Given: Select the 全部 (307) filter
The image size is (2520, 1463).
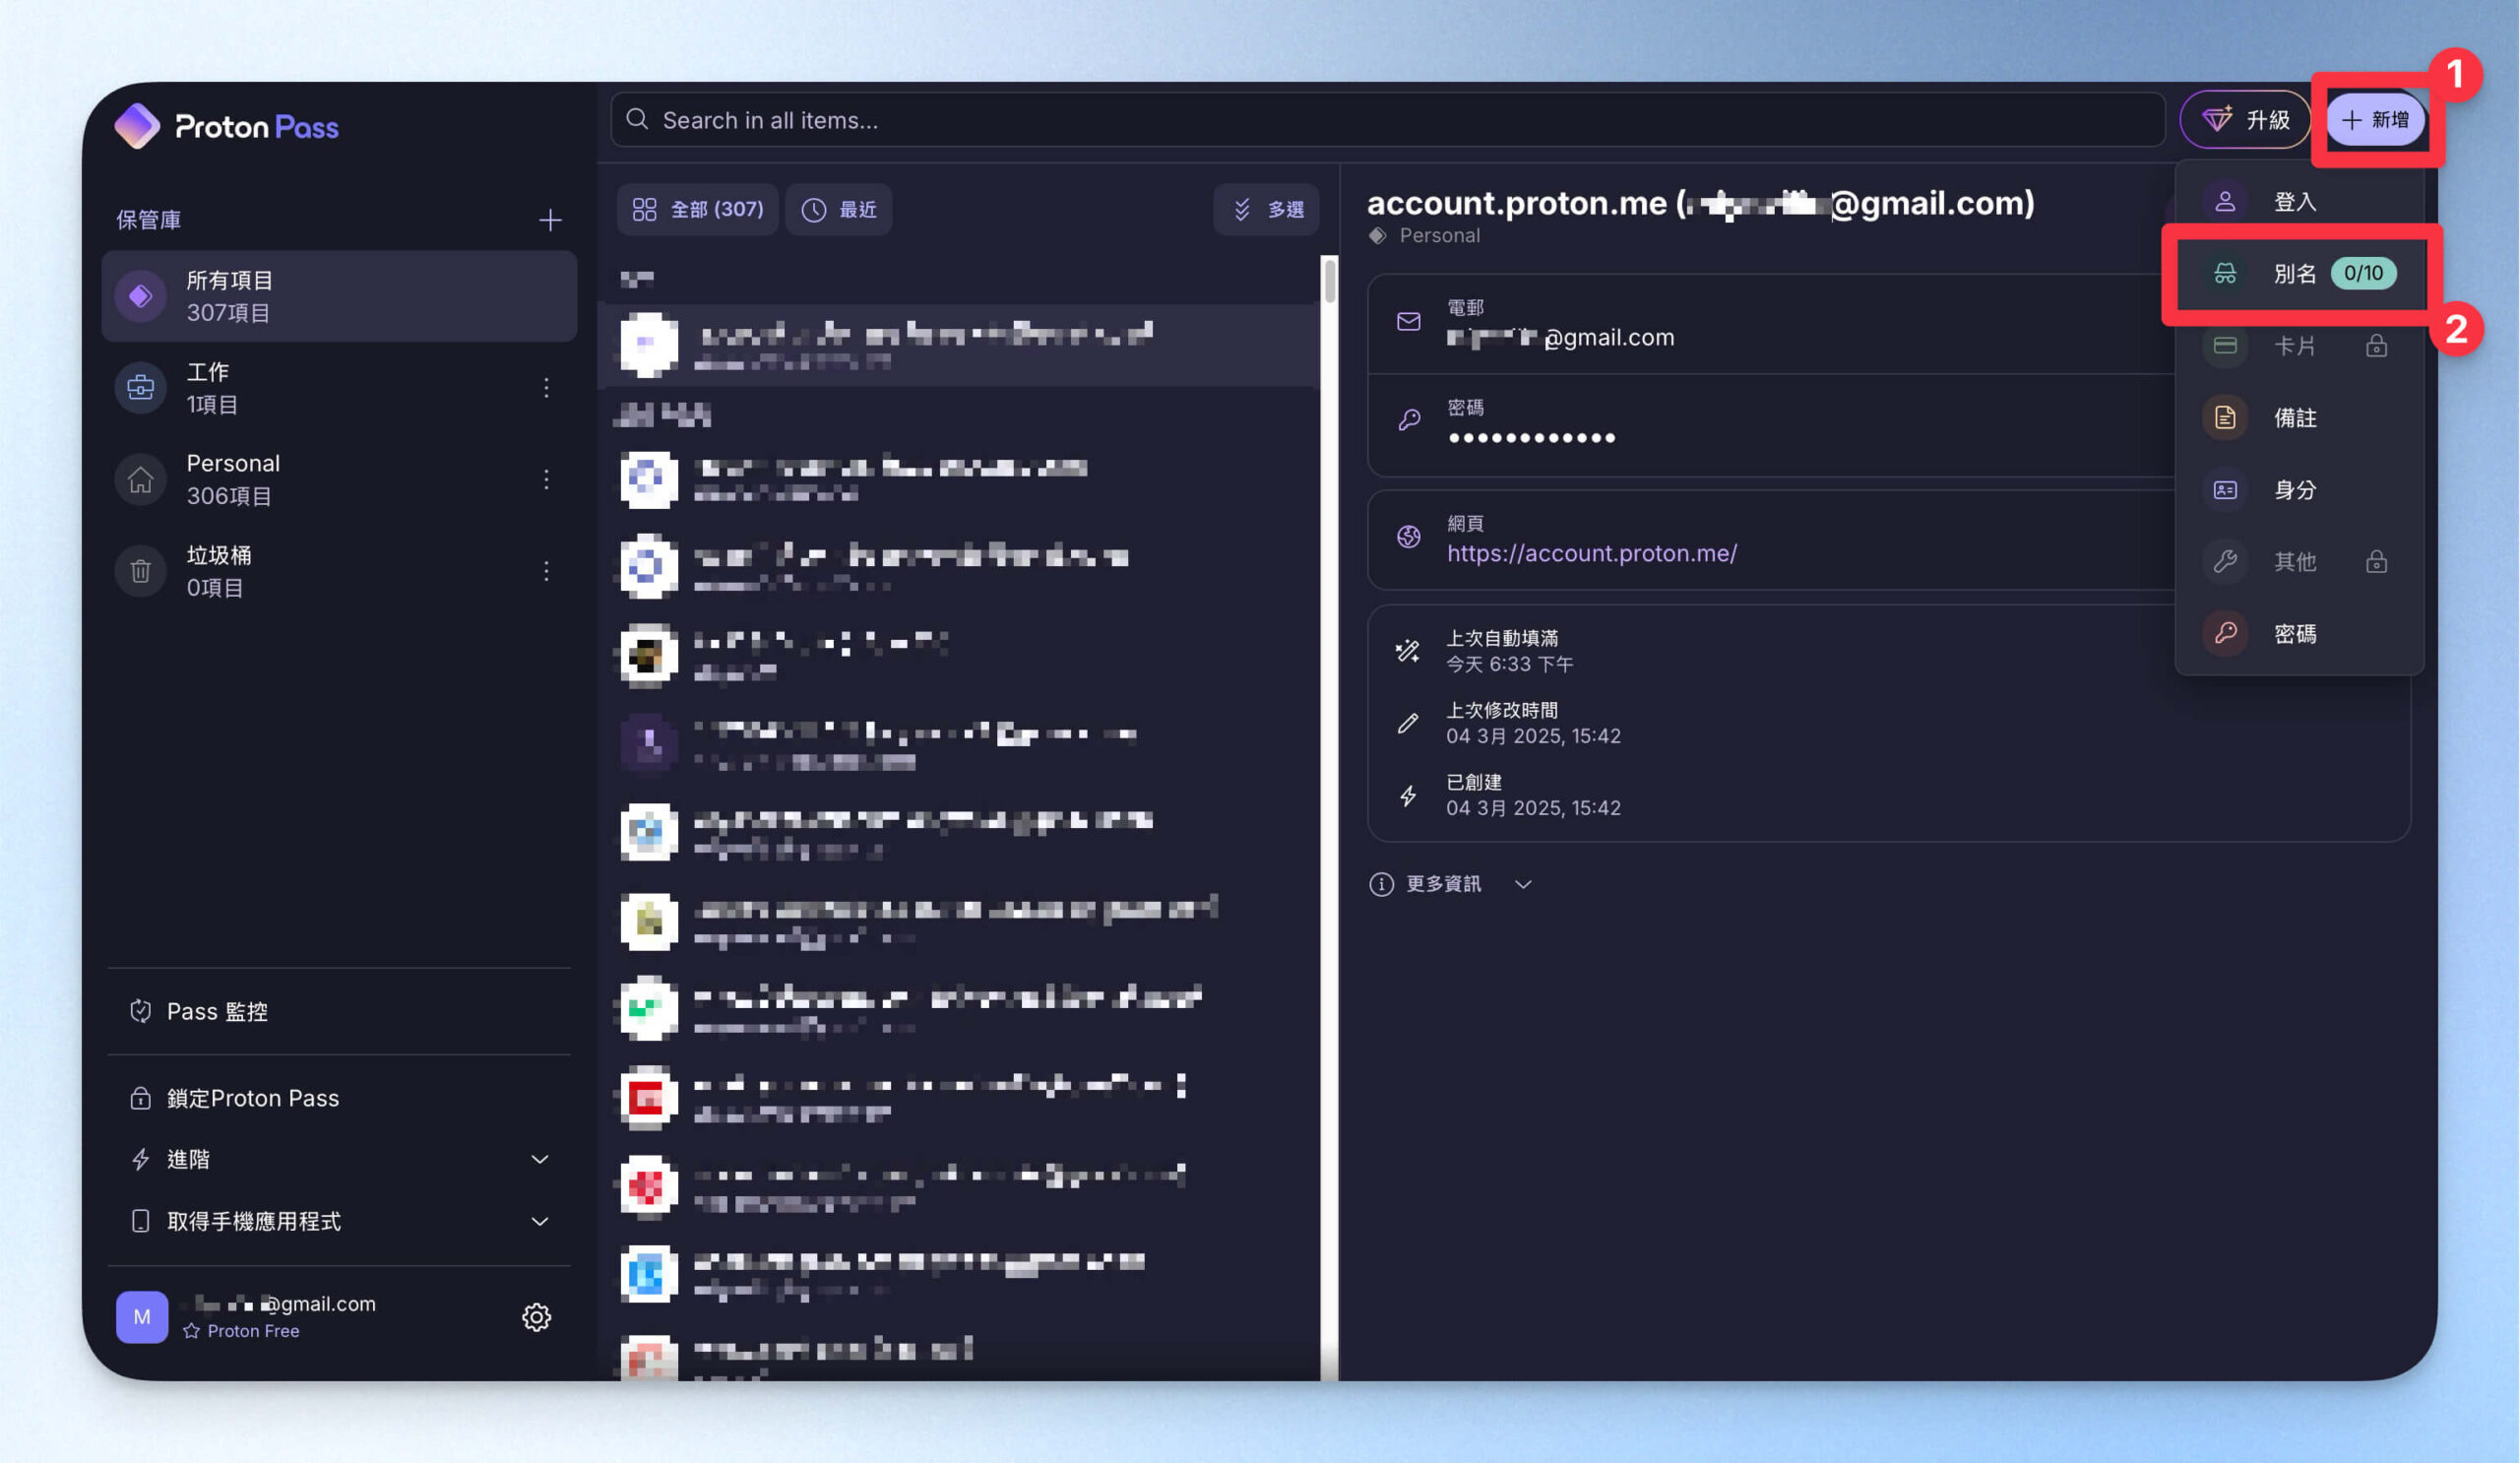Looking at the screenshot, I should [697, 210].
